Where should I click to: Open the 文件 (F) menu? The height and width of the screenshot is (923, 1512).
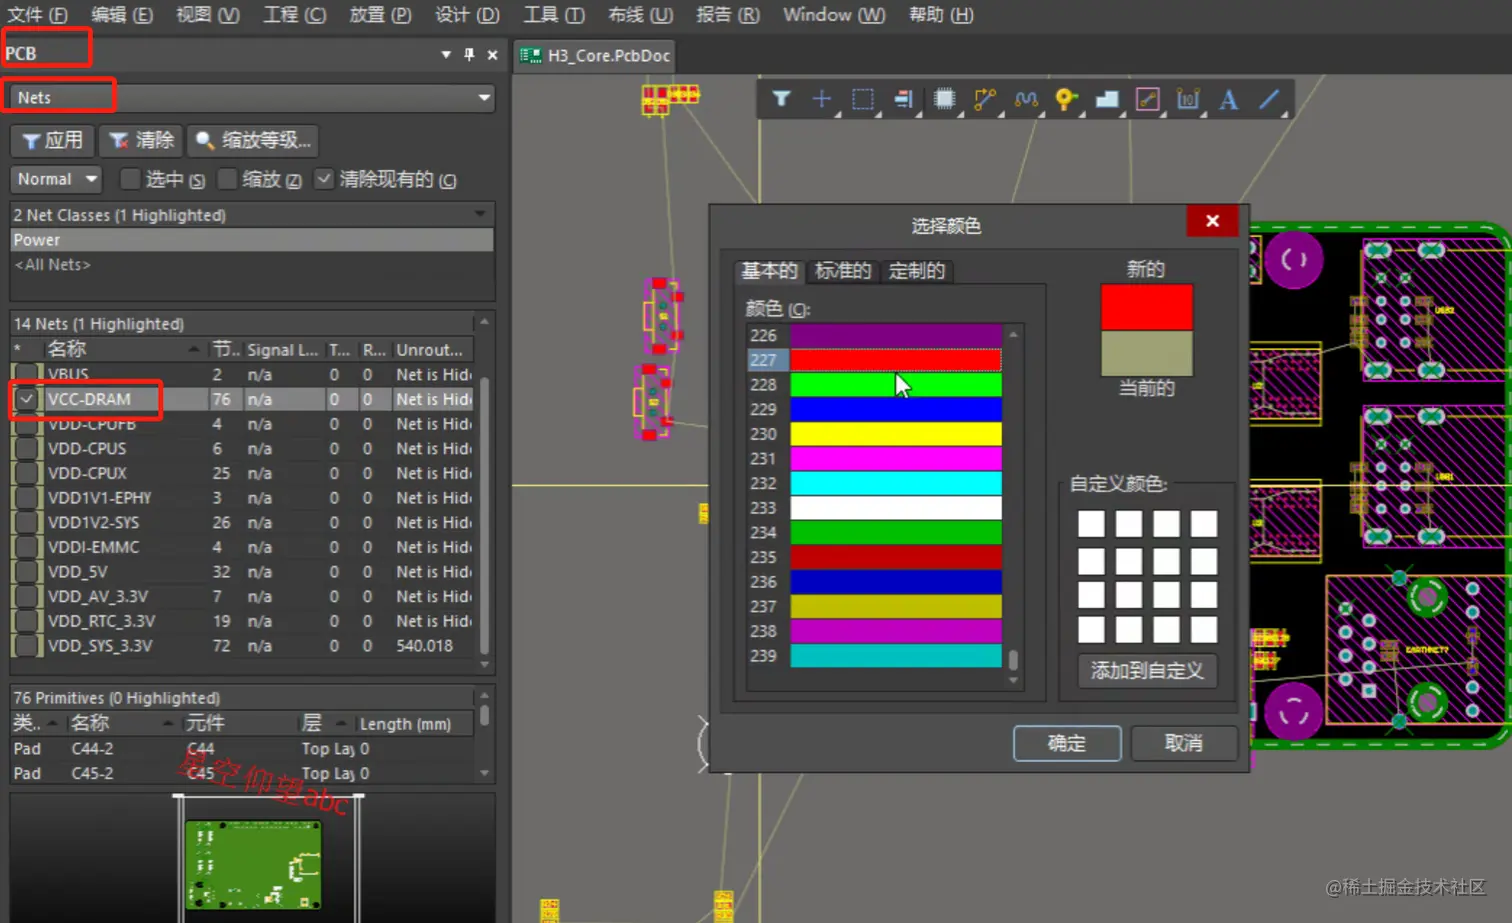click(x=38, y=15)
